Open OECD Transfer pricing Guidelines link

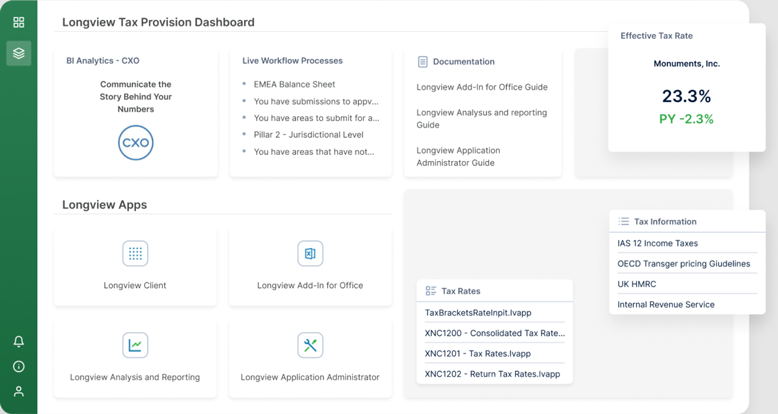coord(683,264)
